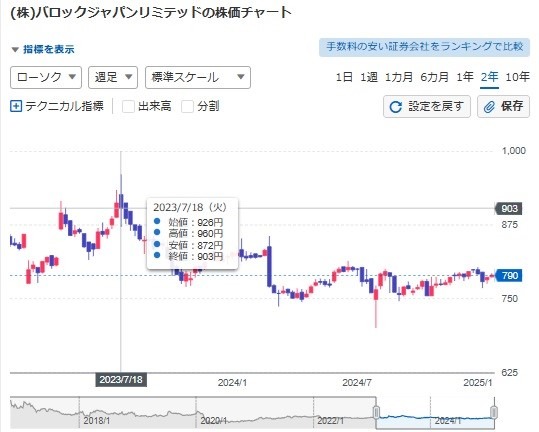
Task: Click the 2023/7/18 crosshair date label
Action: coord(121,380)
